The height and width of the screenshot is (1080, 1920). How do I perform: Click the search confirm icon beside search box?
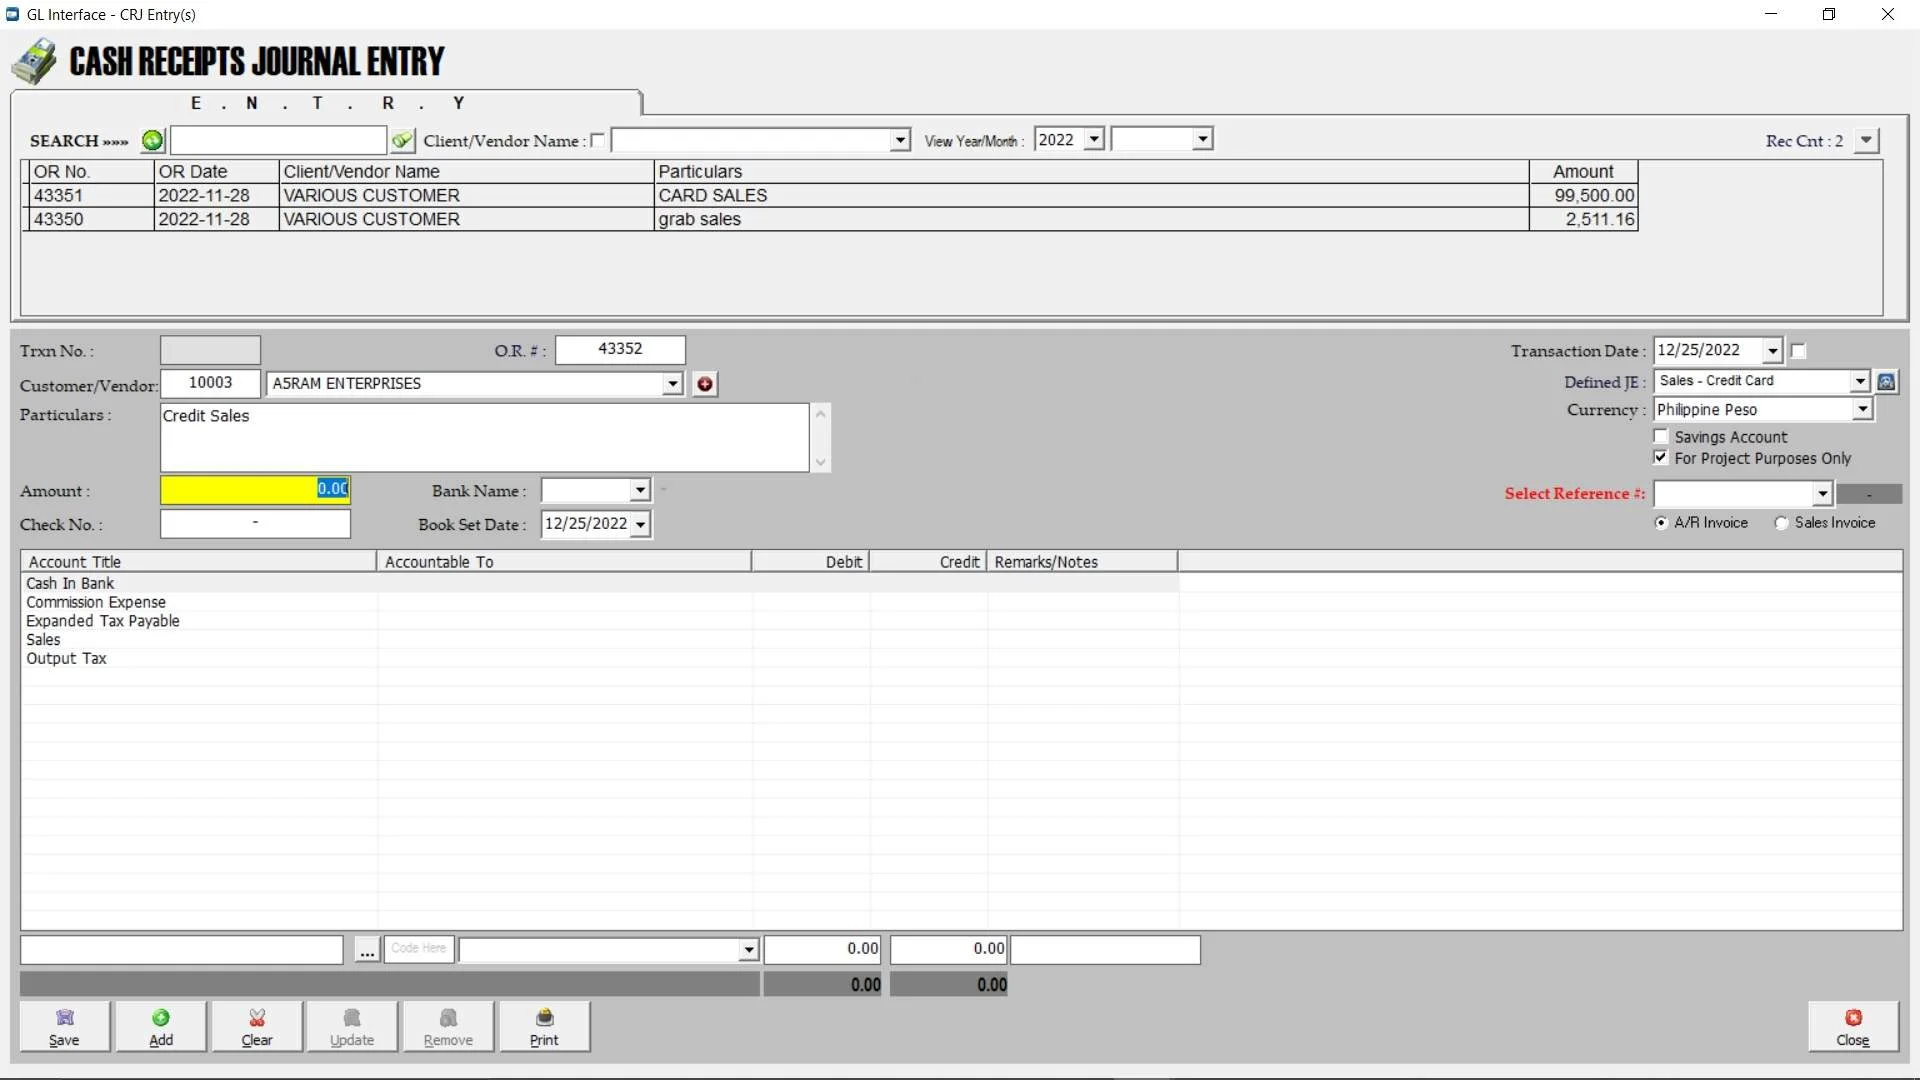pos(402,141)
